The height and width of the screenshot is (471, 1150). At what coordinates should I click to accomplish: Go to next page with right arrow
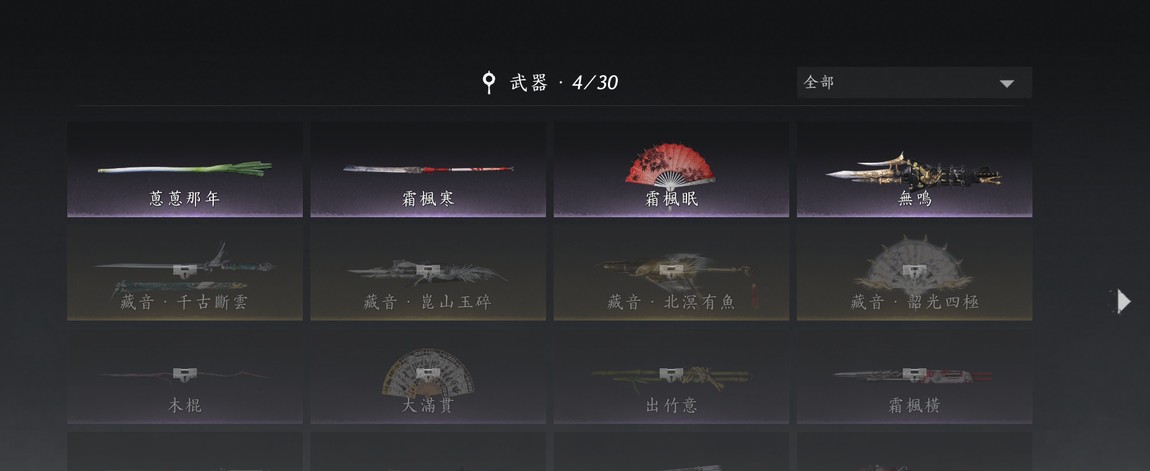coord(1123,301)
